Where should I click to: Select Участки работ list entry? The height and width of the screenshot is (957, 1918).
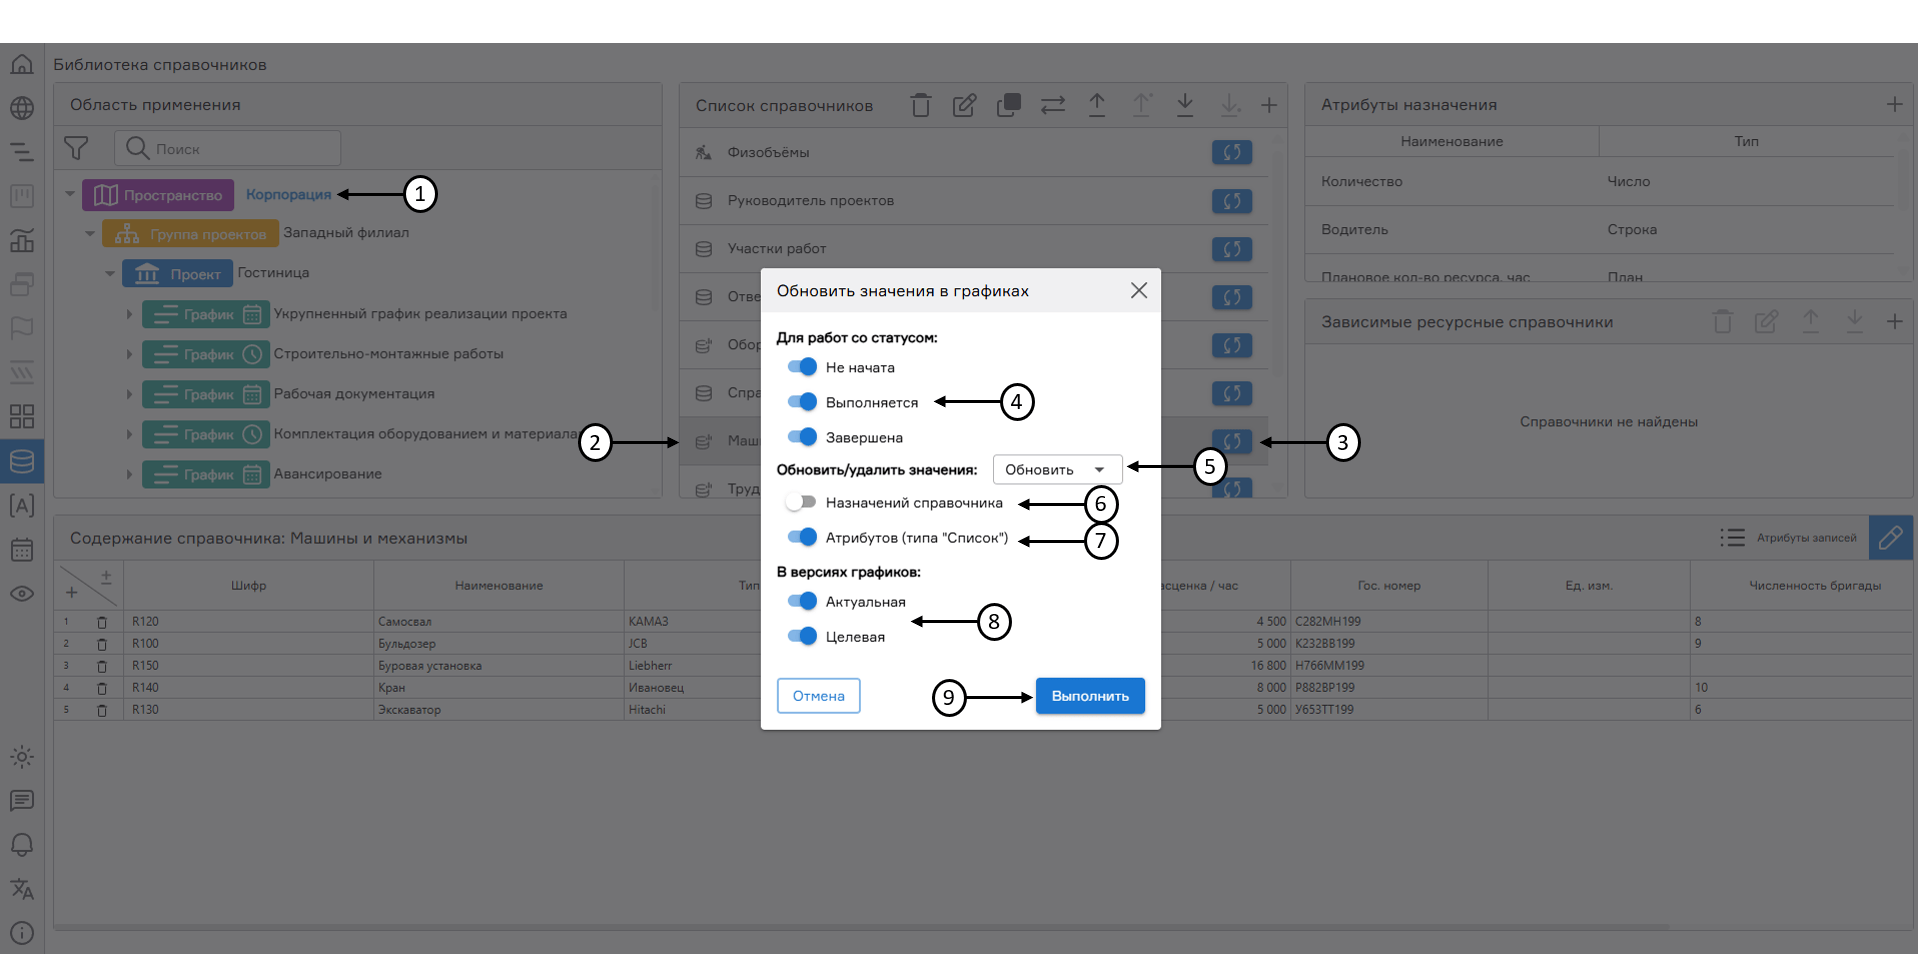(x=776, y=249)
